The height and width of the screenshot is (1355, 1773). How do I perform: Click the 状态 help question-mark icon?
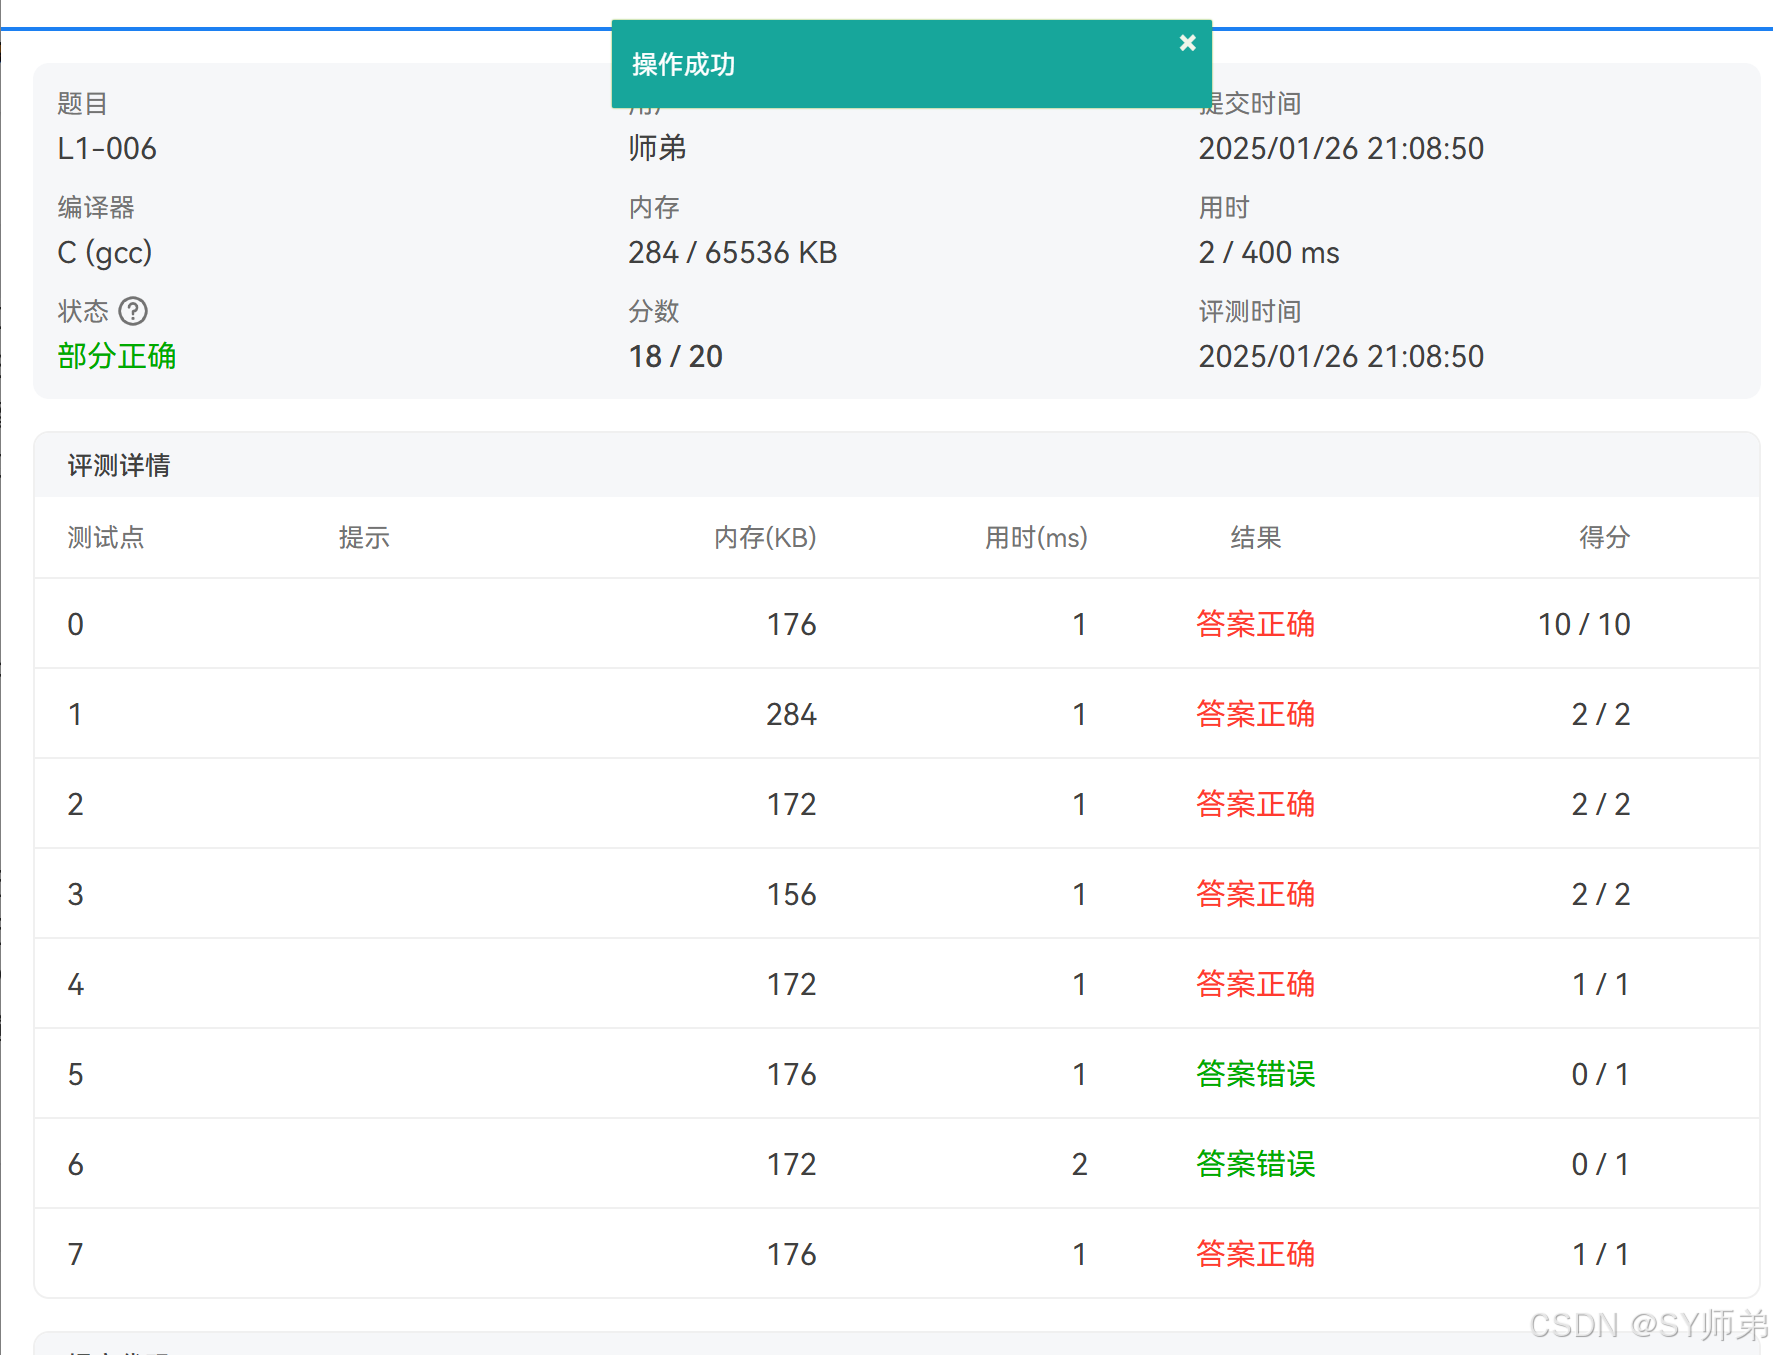click(x=133, y=311)
